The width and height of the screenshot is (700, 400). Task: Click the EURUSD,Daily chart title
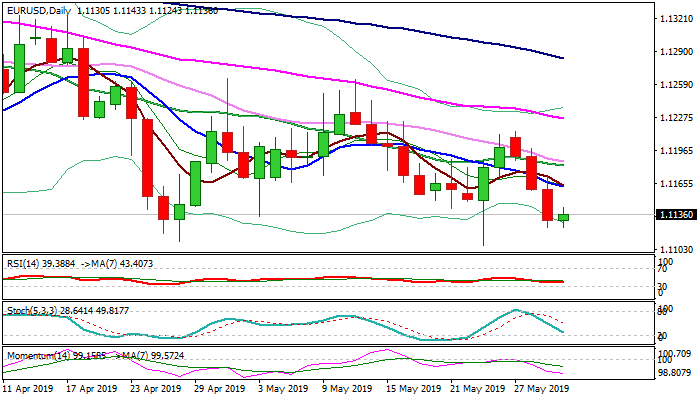(x=38, y=9)
